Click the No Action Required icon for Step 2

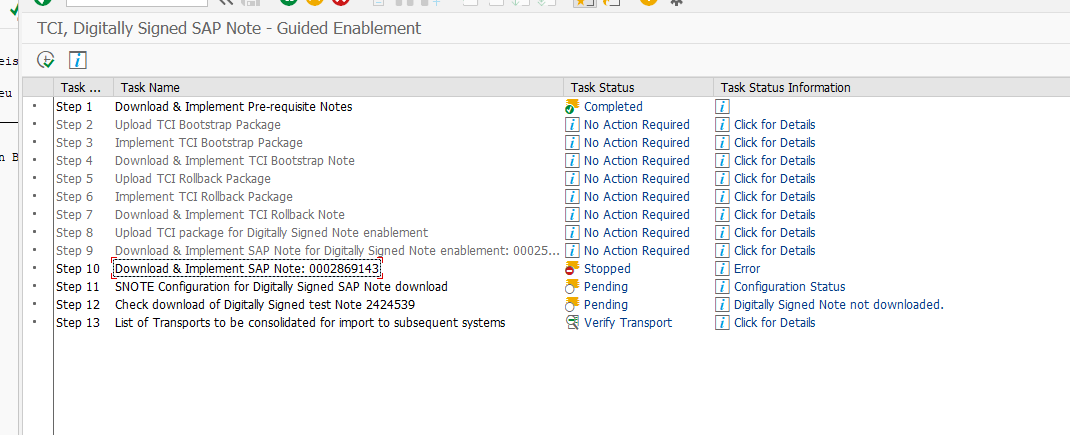[572, 125]
